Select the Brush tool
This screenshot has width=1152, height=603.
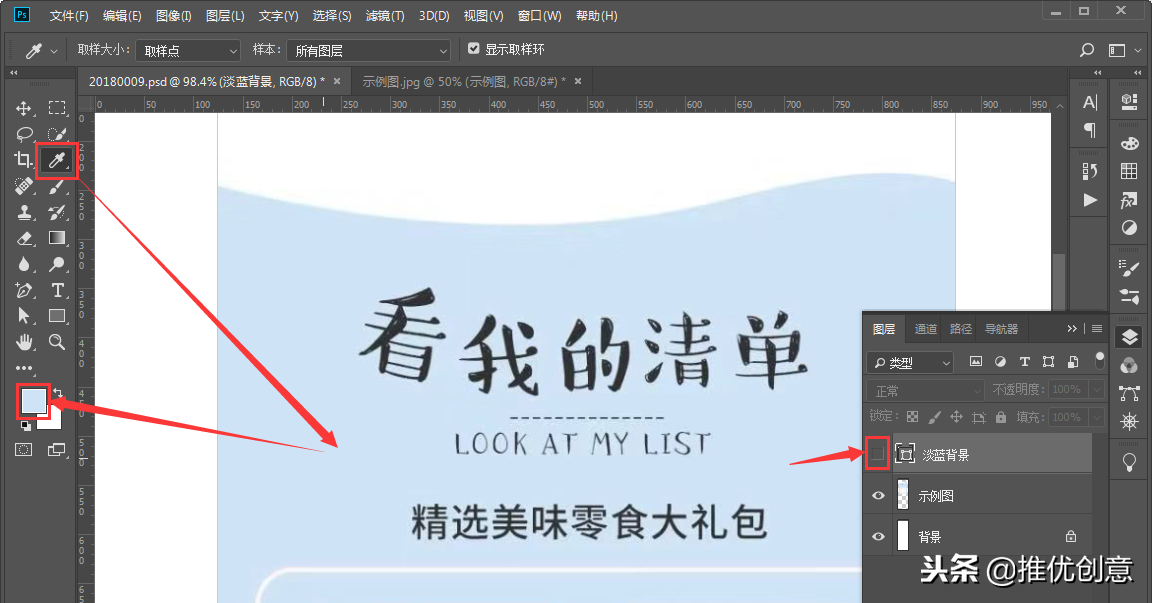point(57,186)
